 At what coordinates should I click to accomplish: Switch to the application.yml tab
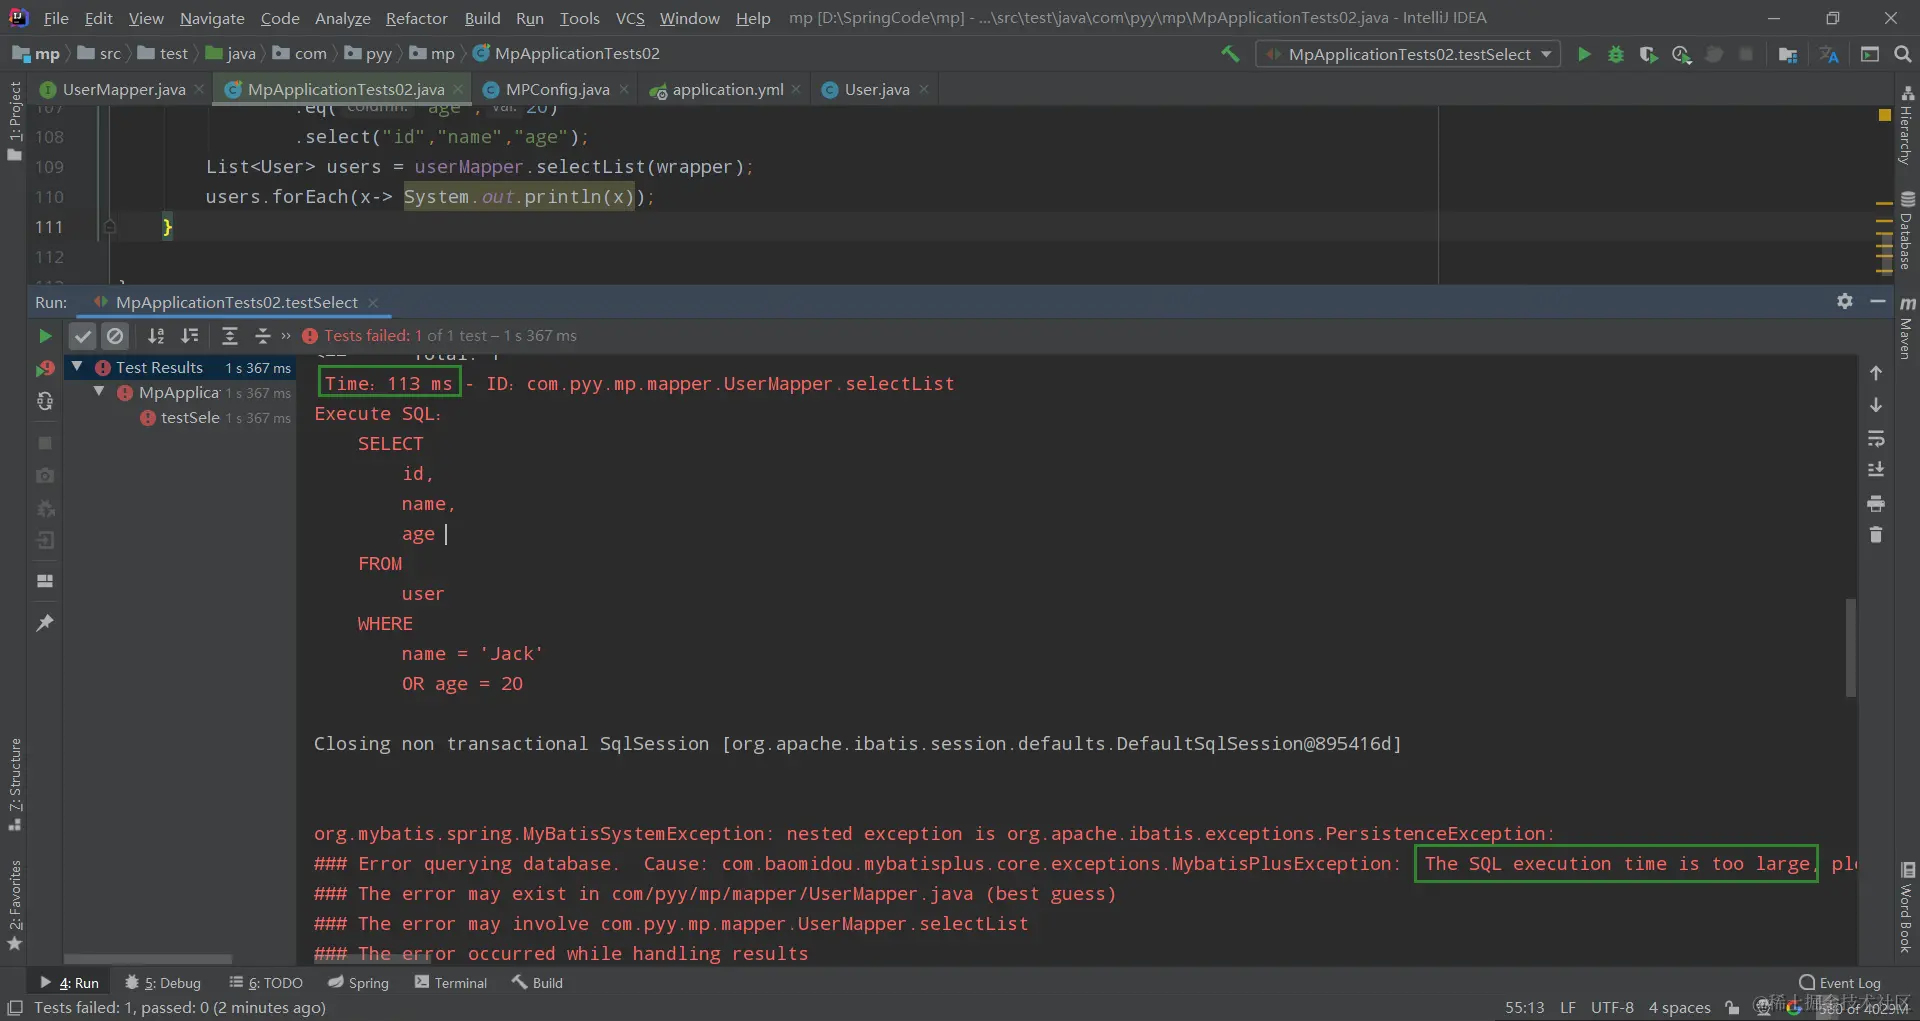pyautogui.click(x=727, y=90)
